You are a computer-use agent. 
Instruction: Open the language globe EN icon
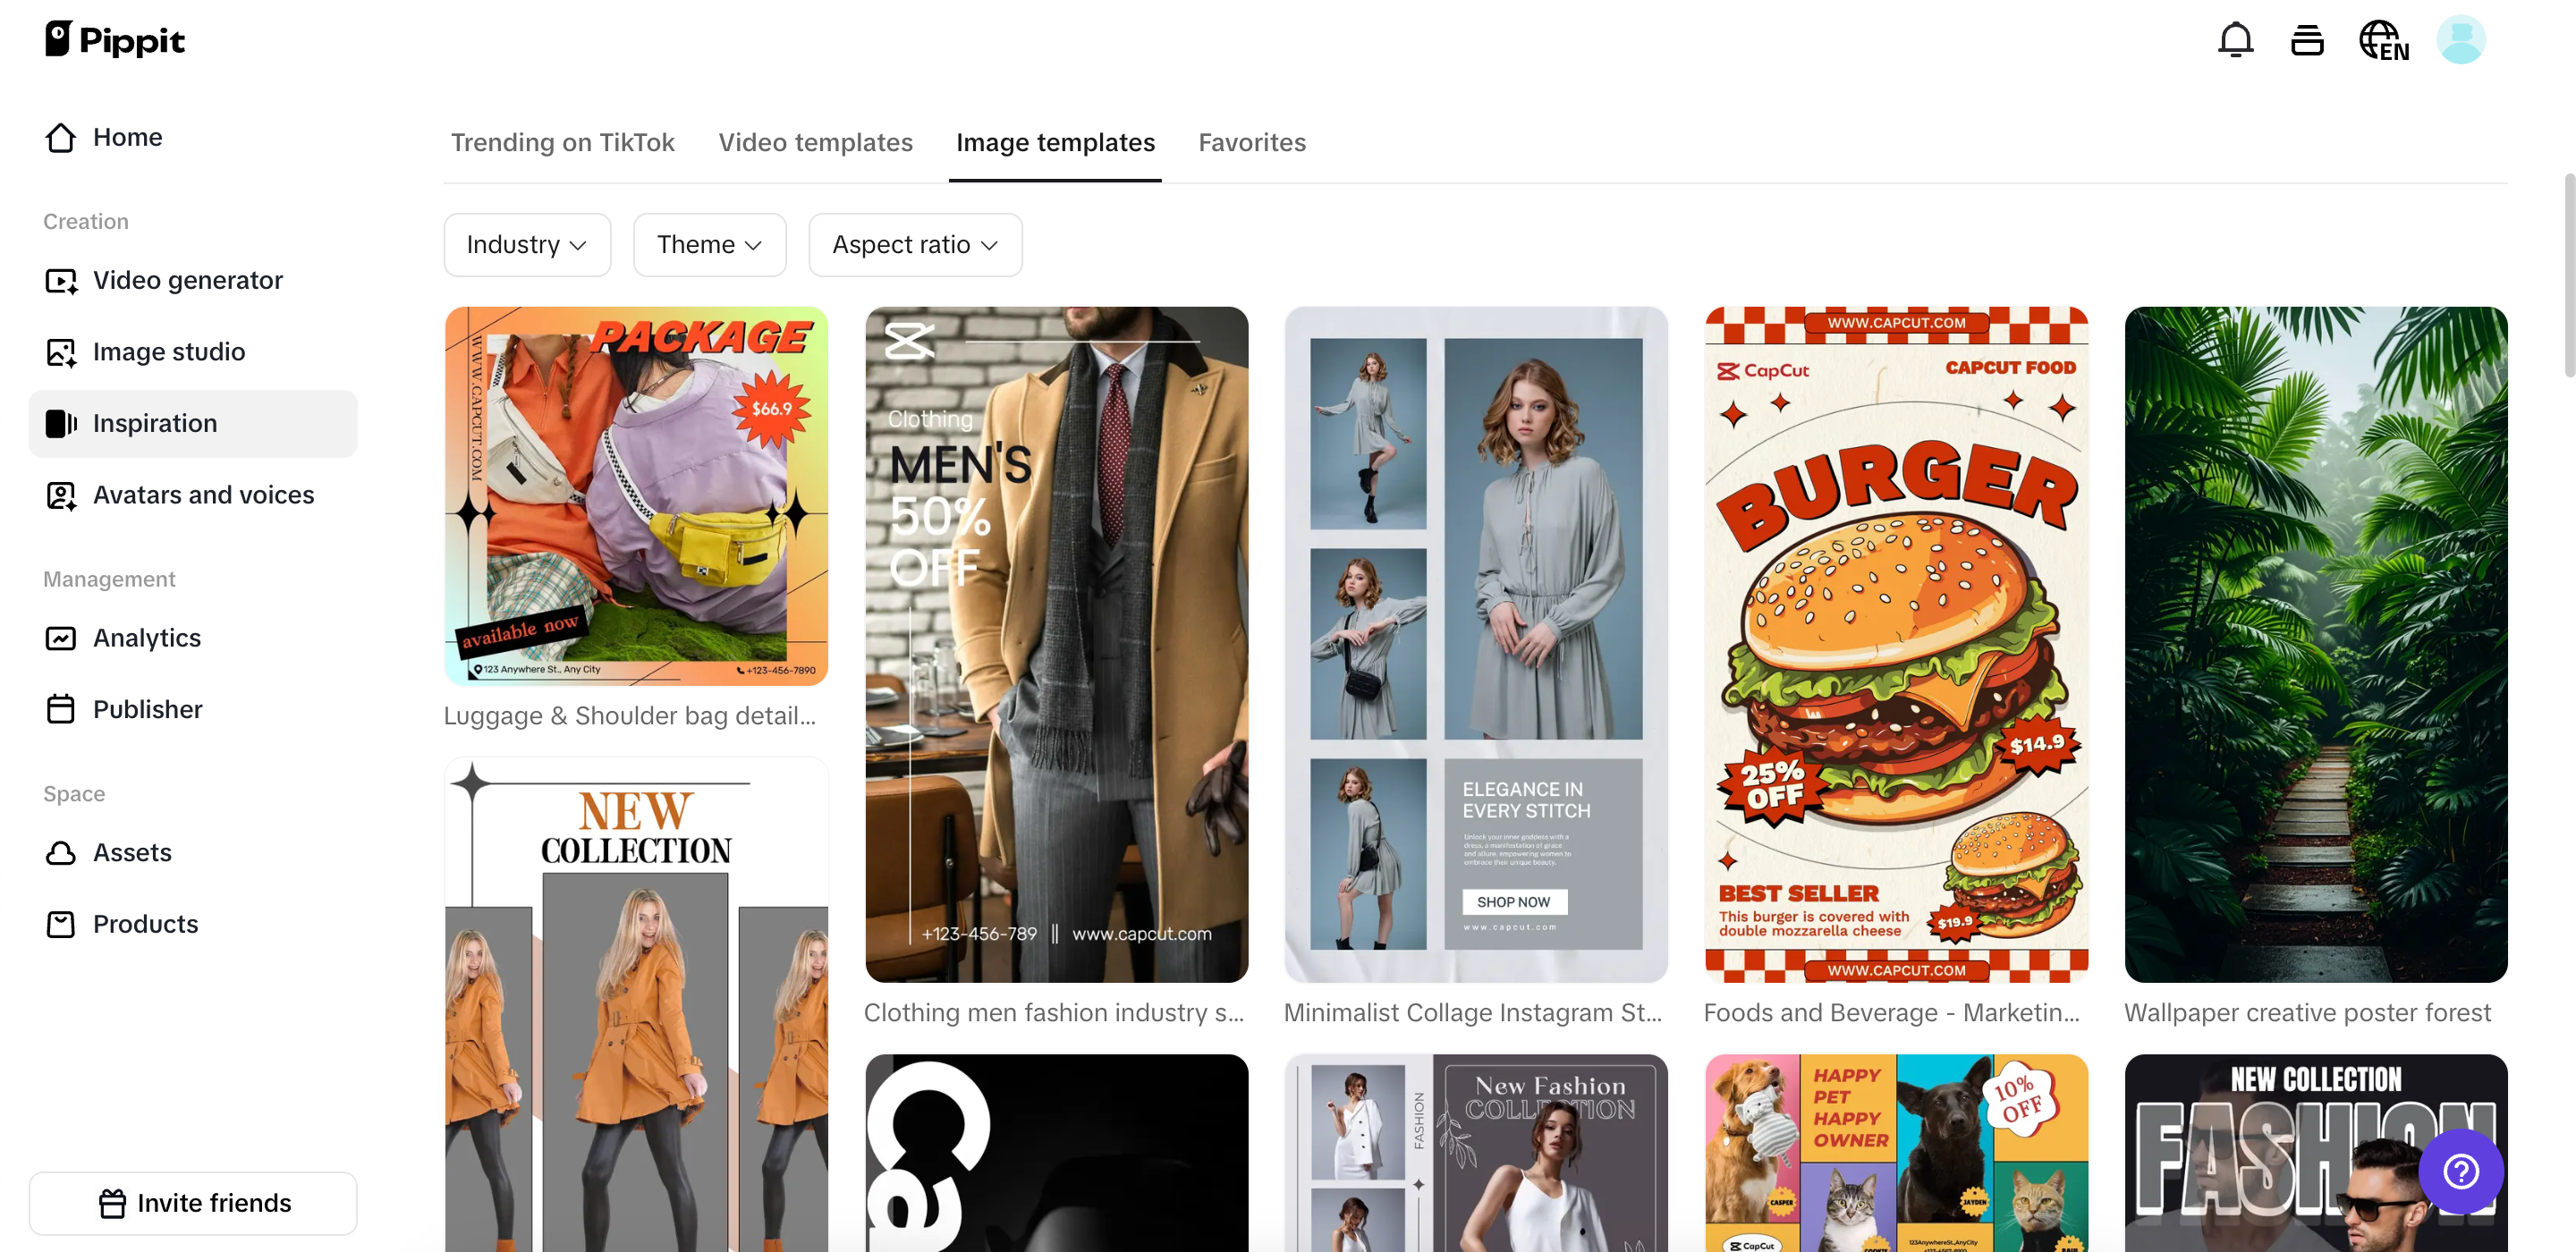[2383, 41]
